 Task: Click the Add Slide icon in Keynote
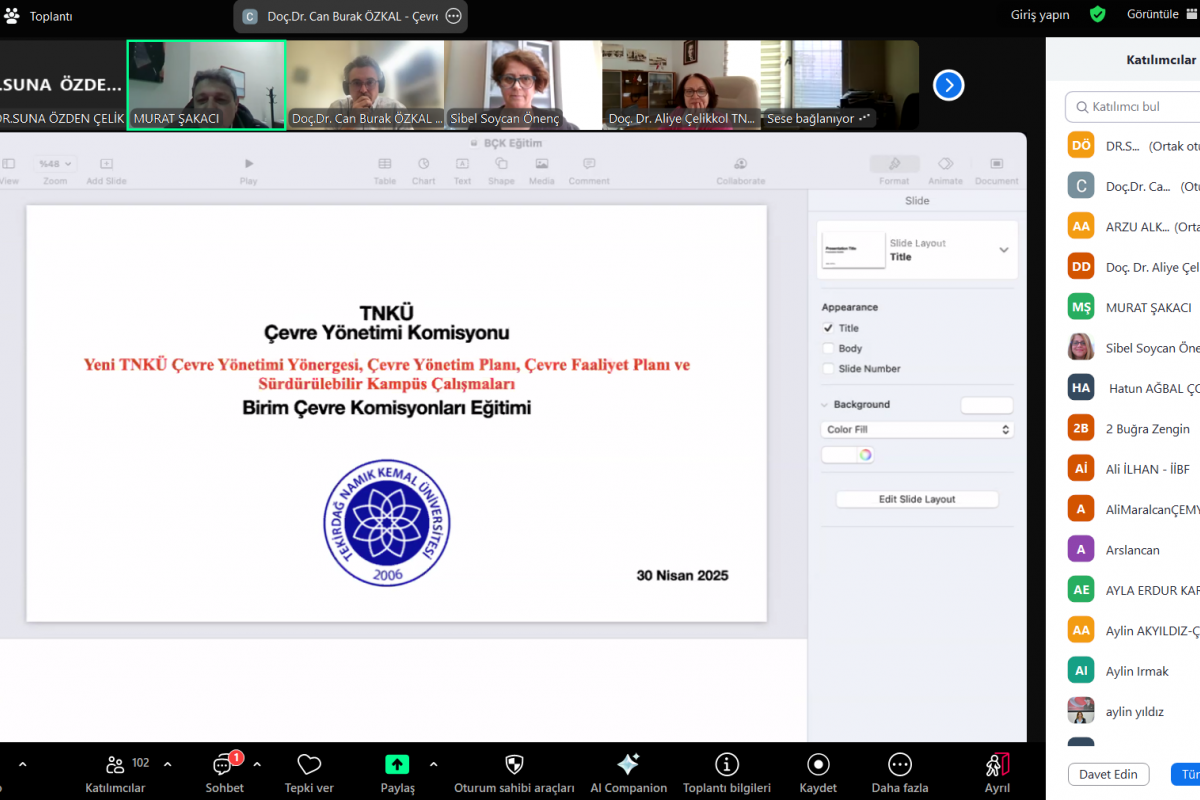[106, 164]
